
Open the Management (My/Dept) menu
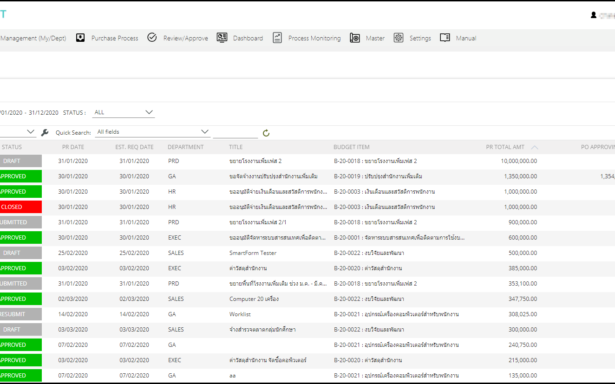click(x=33, y=38)
